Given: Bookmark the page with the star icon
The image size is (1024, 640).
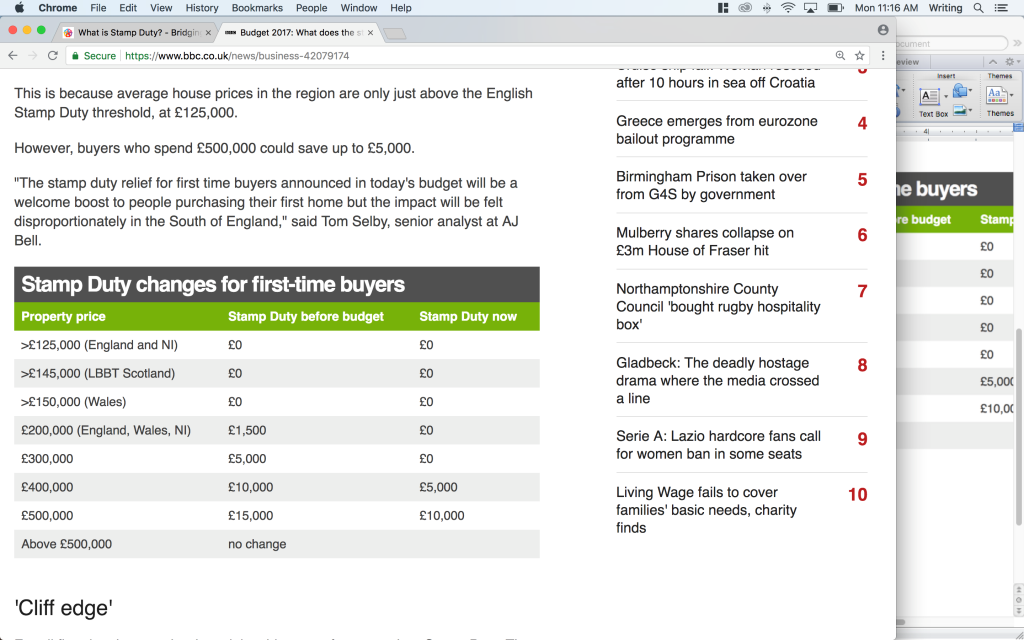Looking at the screenshot, I should point(858,57).
